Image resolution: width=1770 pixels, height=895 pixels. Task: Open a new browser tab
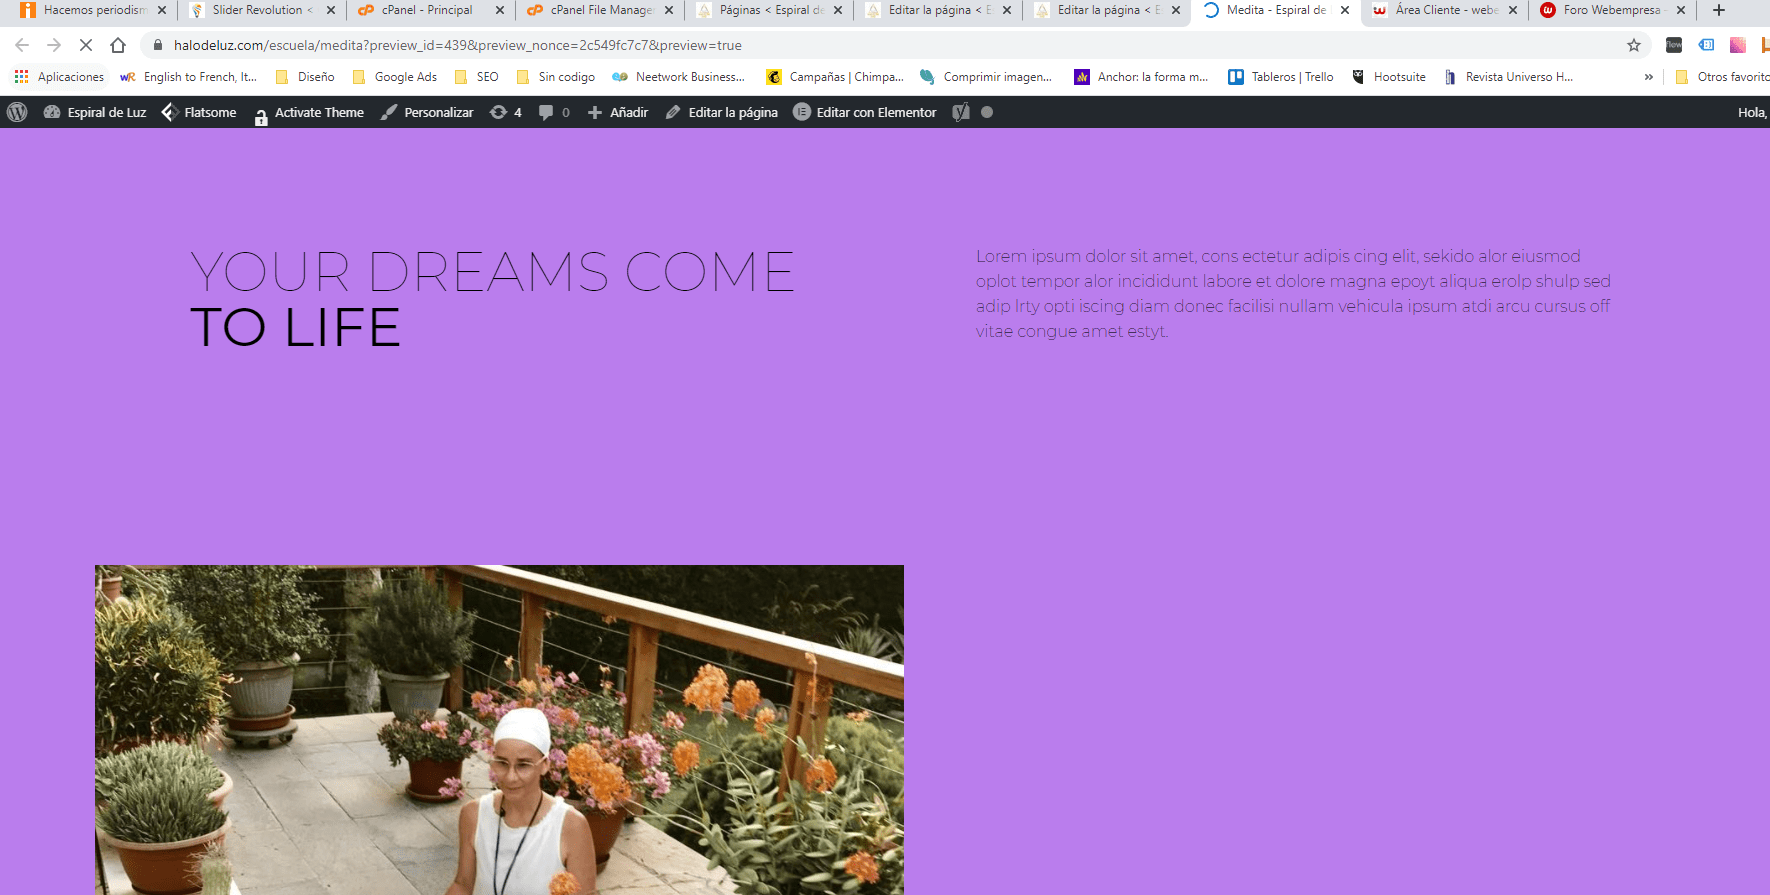pyautogui.click(x=1719, y=10)
